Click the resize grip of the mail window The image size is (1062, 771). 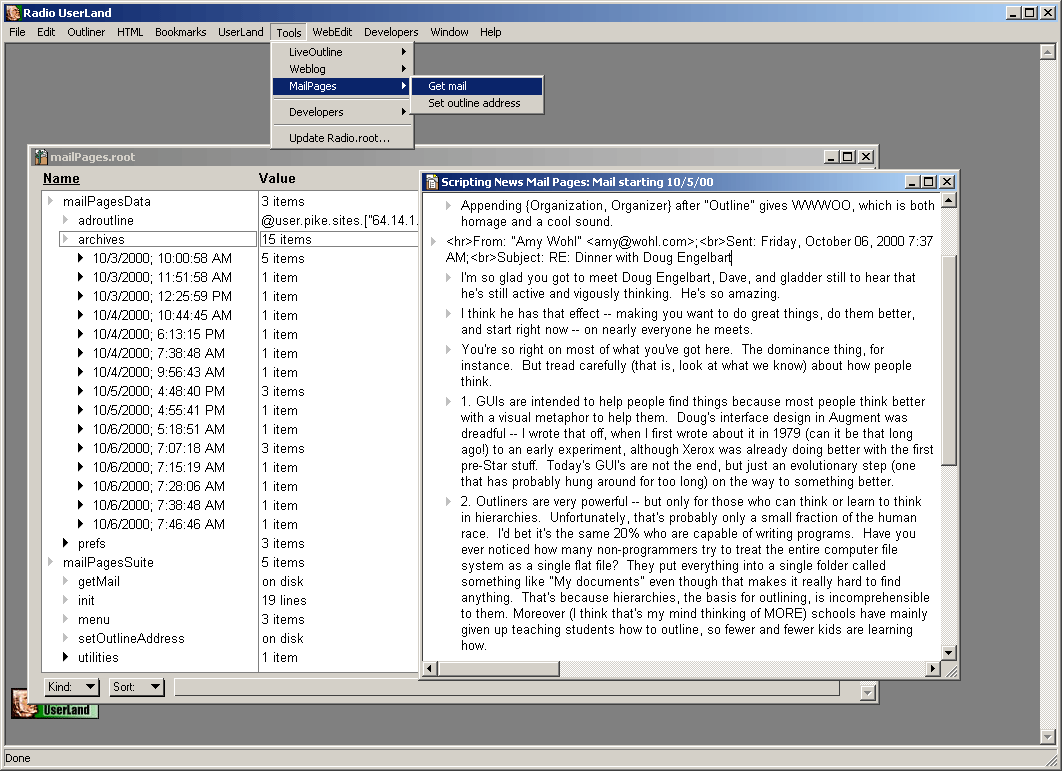(949, 670)
